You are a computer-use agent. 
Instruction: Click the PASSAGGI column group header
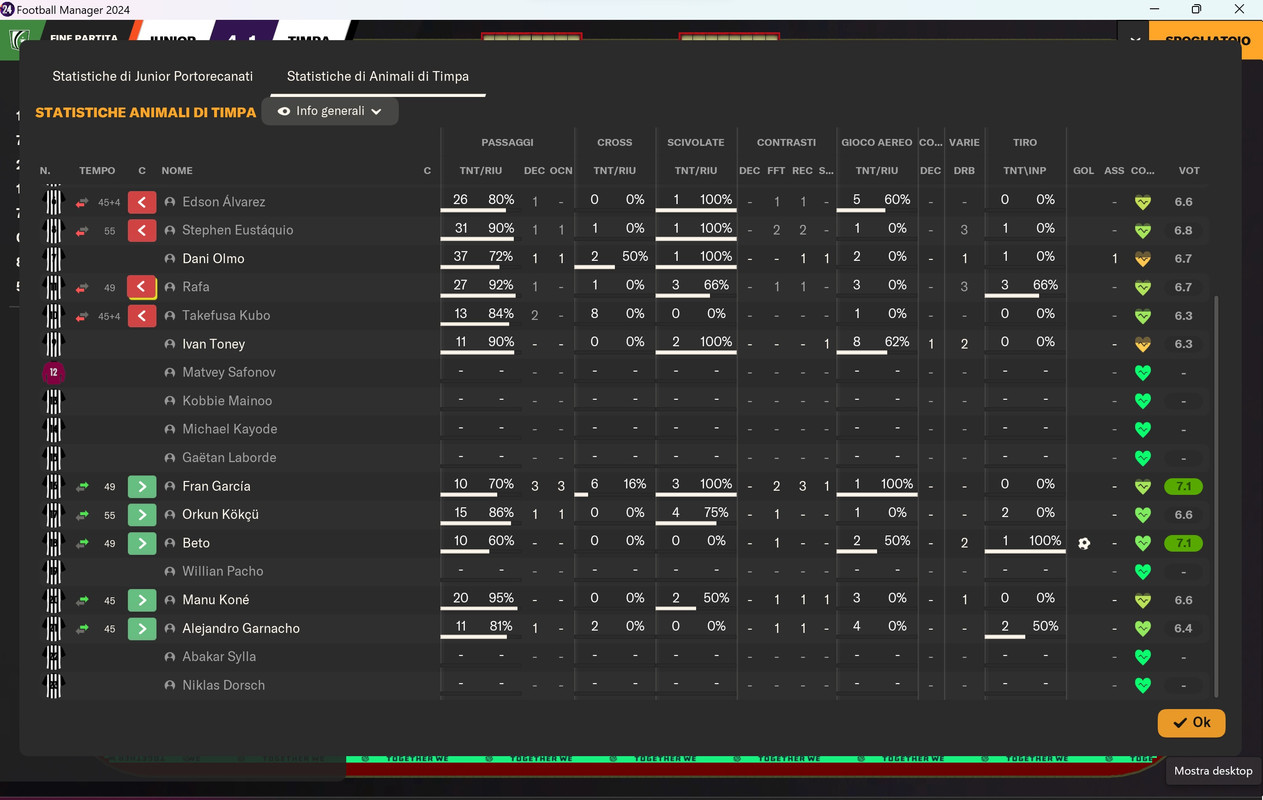click(507, 143)
